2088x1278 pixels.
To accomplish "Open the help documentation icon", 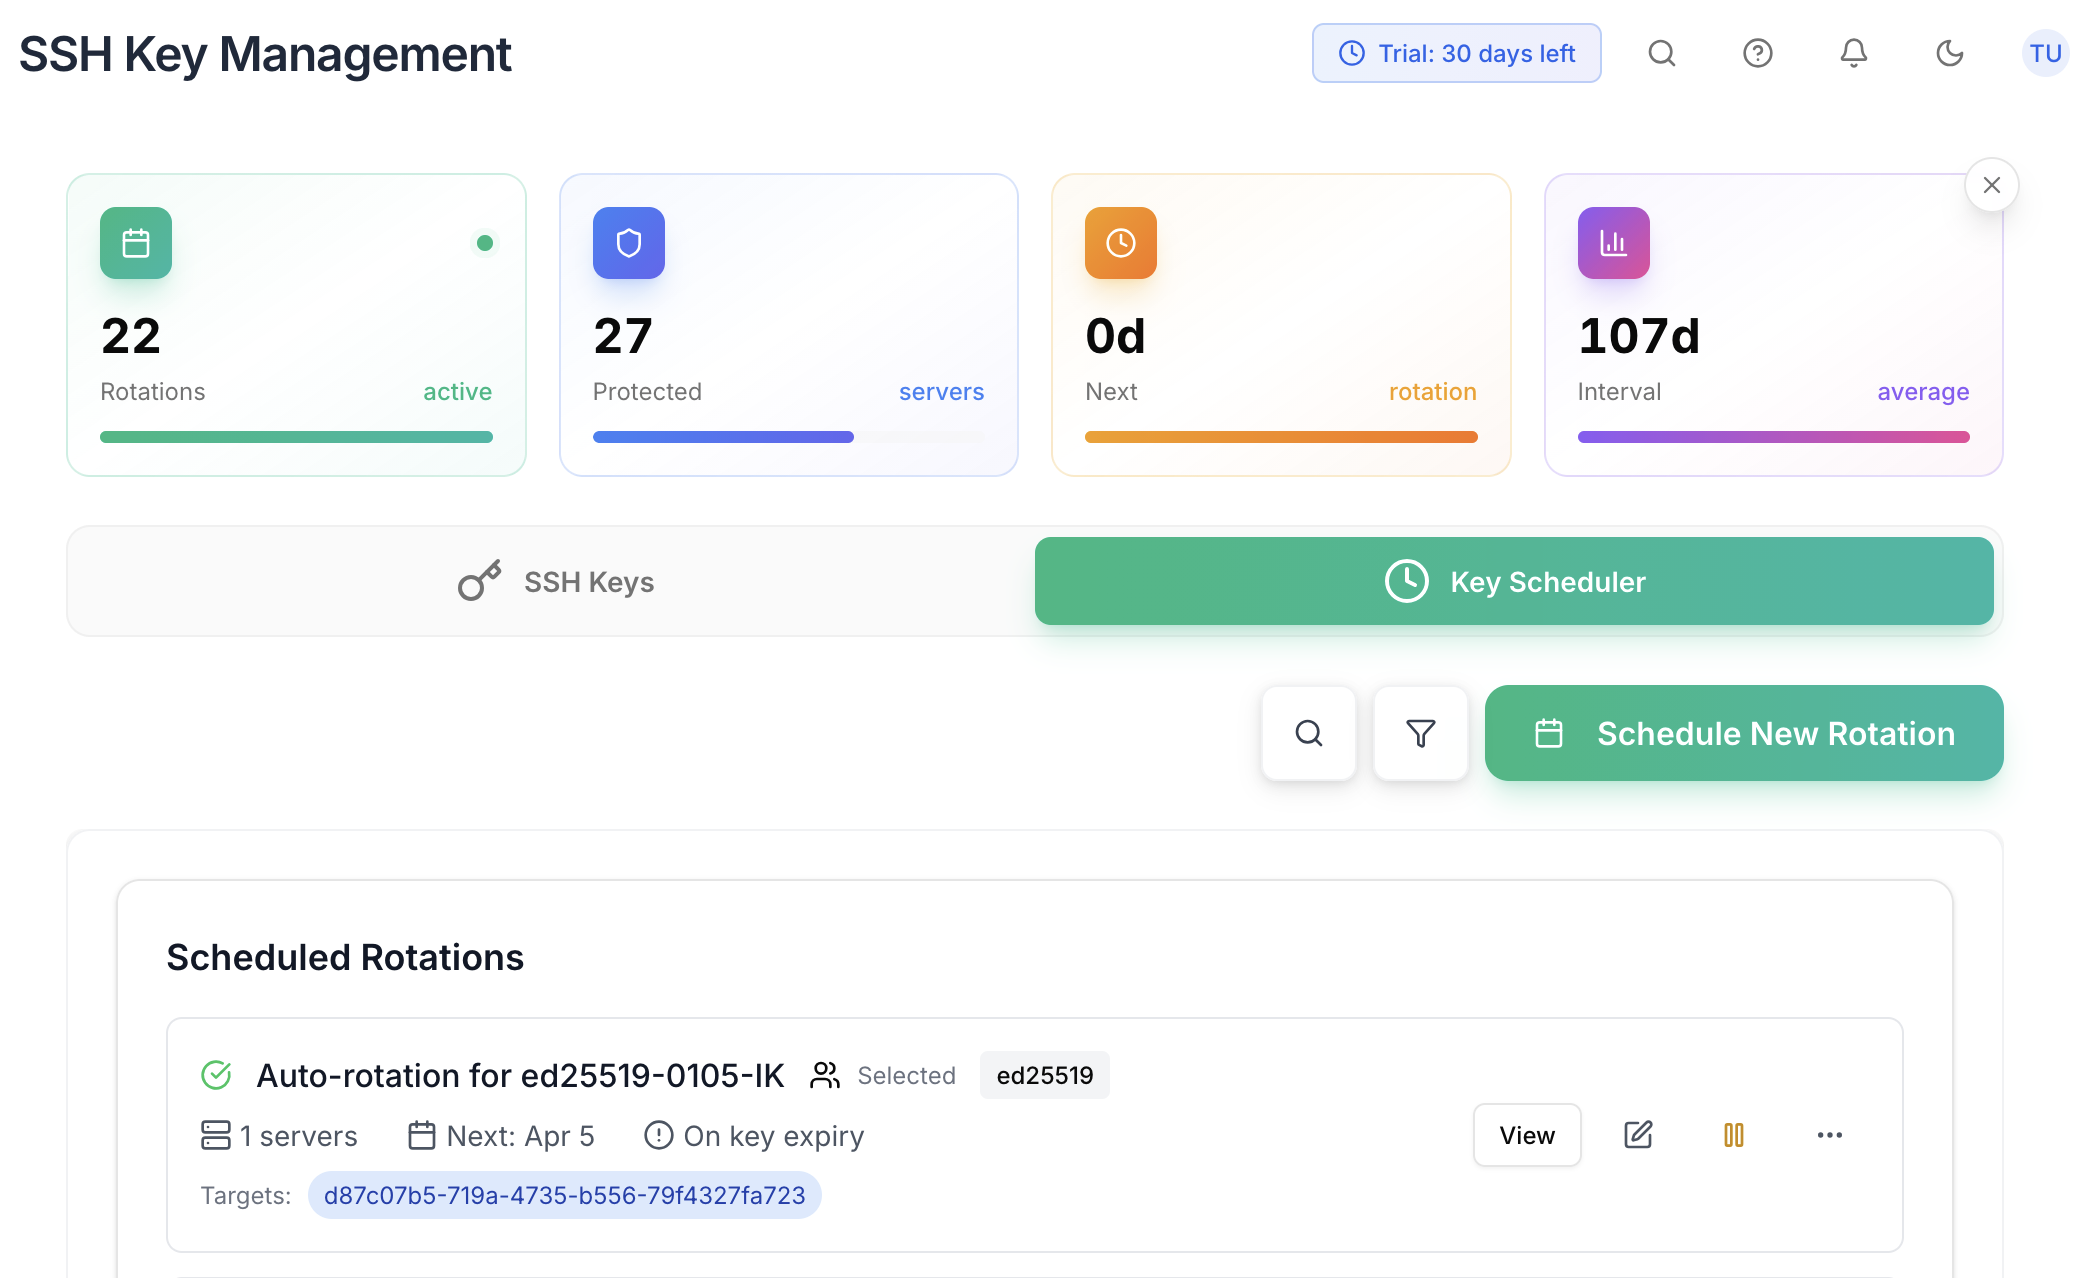I will point(1757,53).
